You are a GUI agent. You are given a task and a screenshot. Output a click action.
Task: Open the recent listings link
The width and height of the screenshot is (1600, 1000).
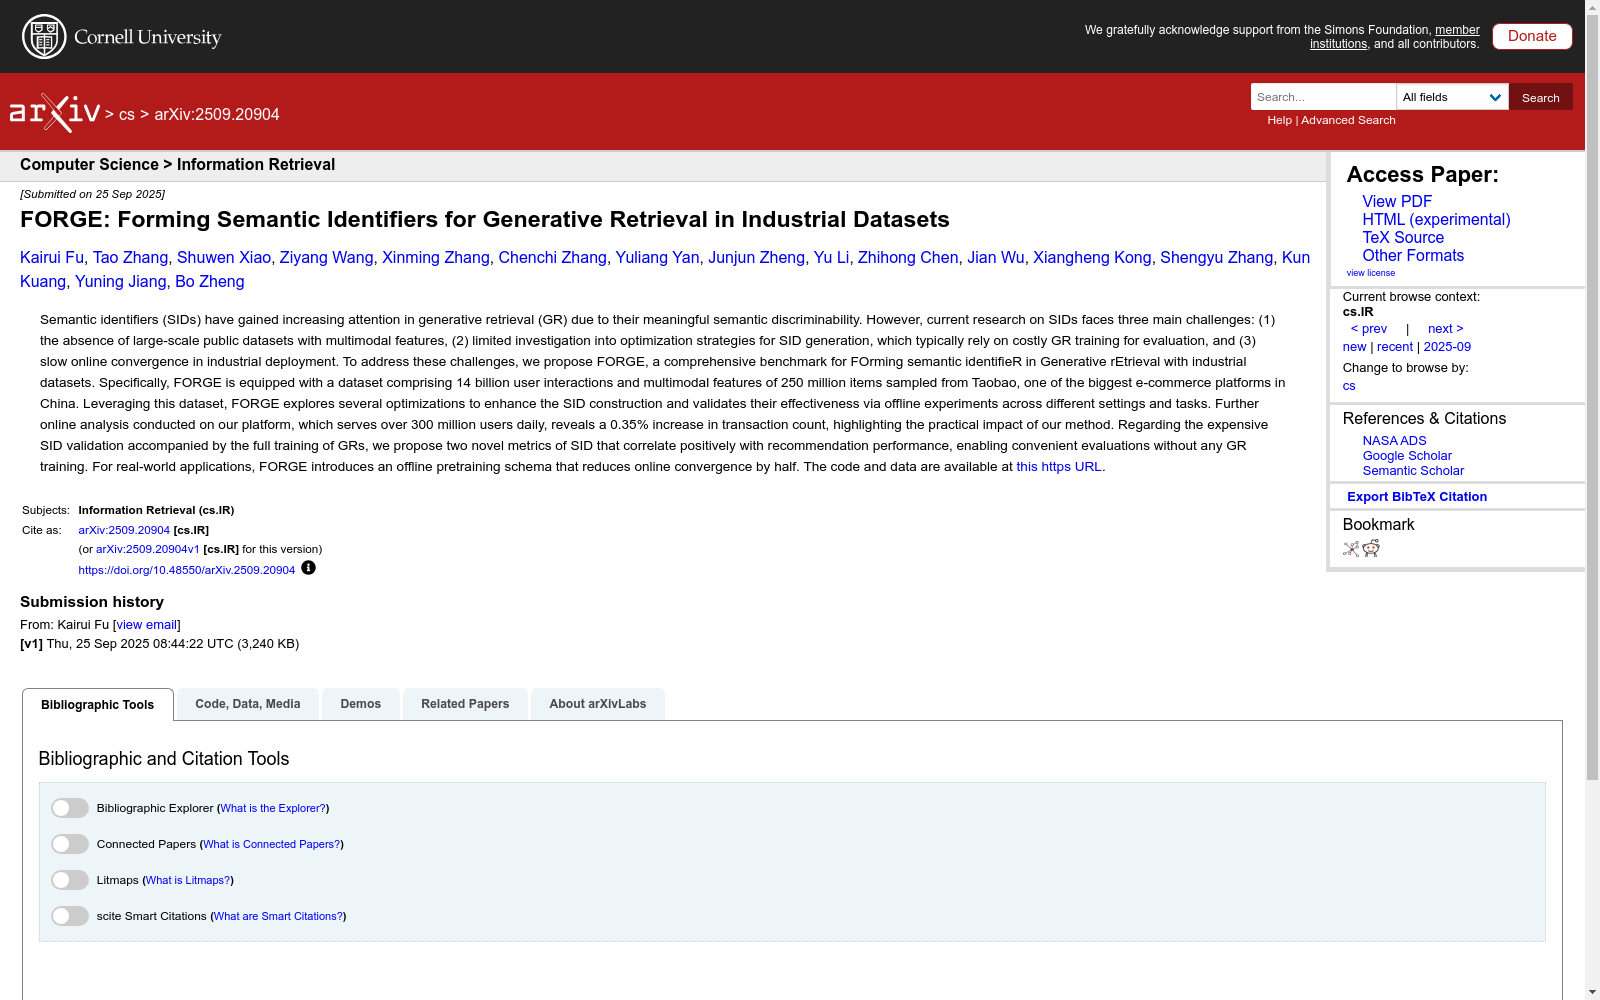tap(1395, 346)
